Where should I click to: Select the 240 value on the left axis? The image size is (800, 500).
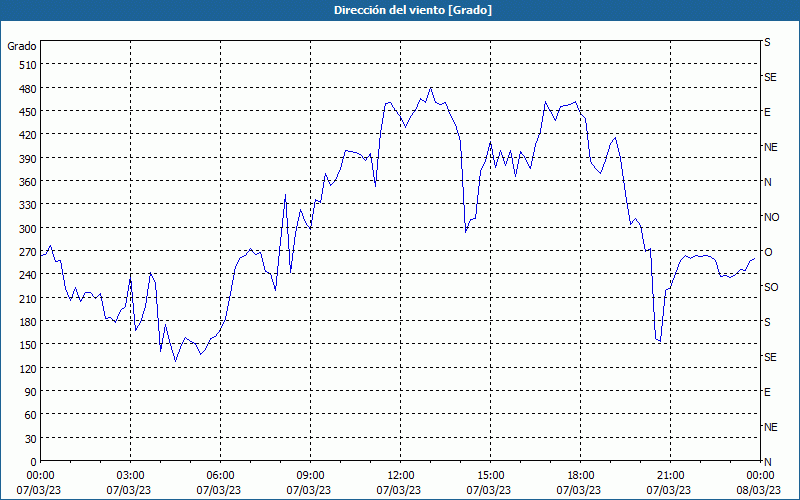tap(29, 275)
